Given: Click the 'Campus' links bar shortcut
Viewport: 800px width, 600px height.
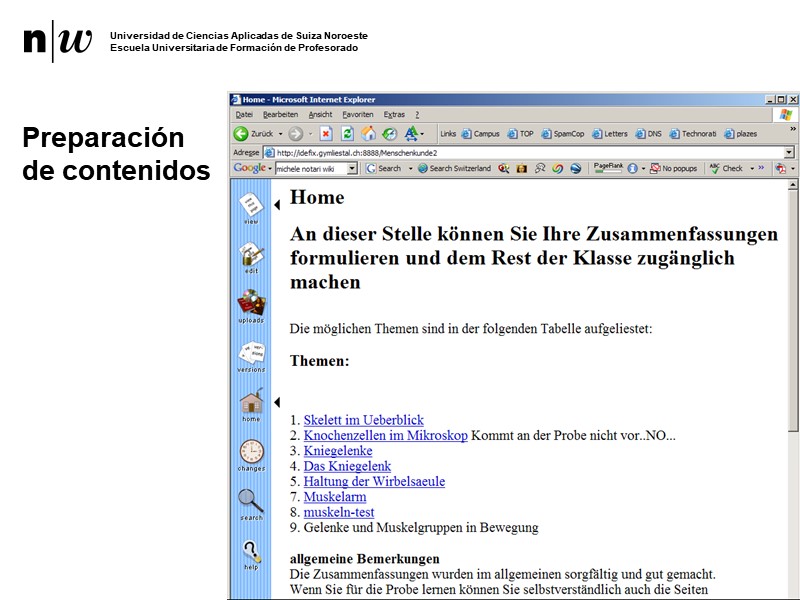Looking at the screenshot, I should pos(480,134).
